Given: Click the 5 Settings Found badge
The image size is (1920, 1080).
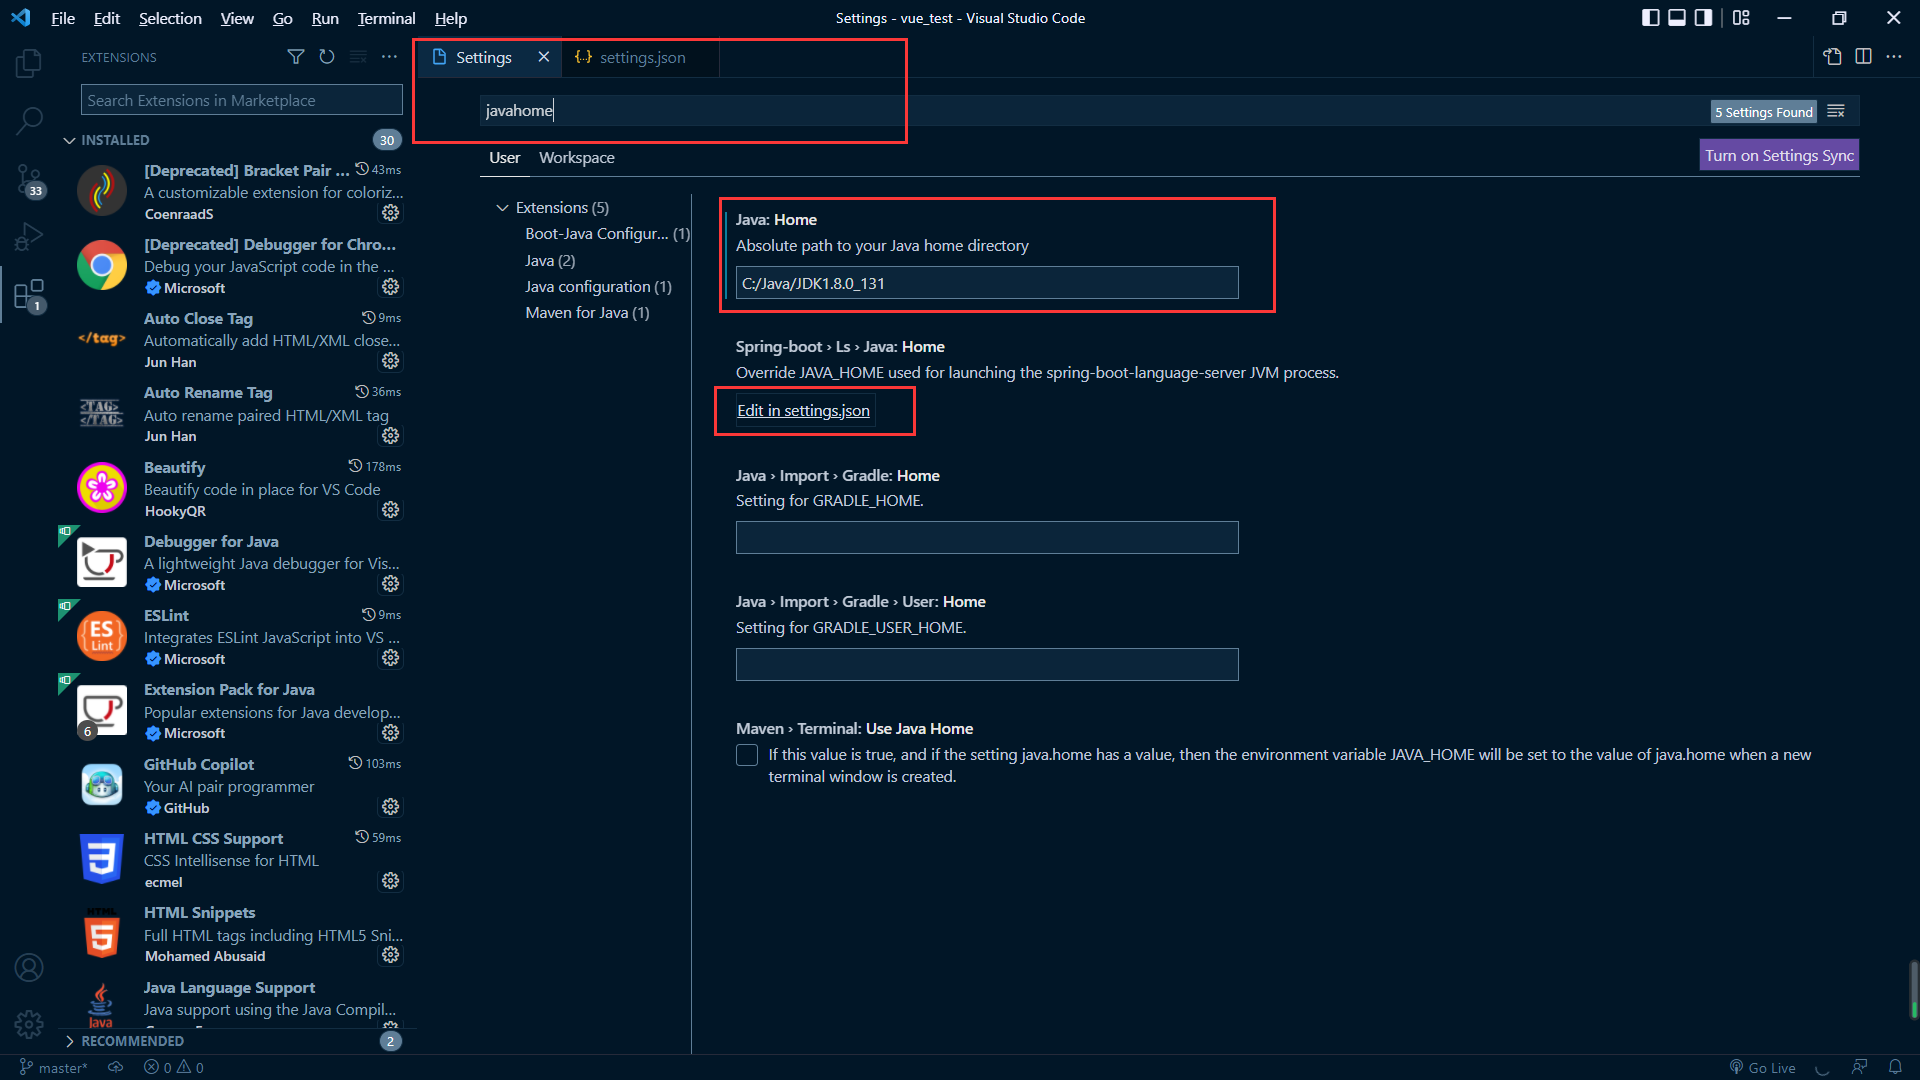Looking at the screenshot, I should 1763,112.
